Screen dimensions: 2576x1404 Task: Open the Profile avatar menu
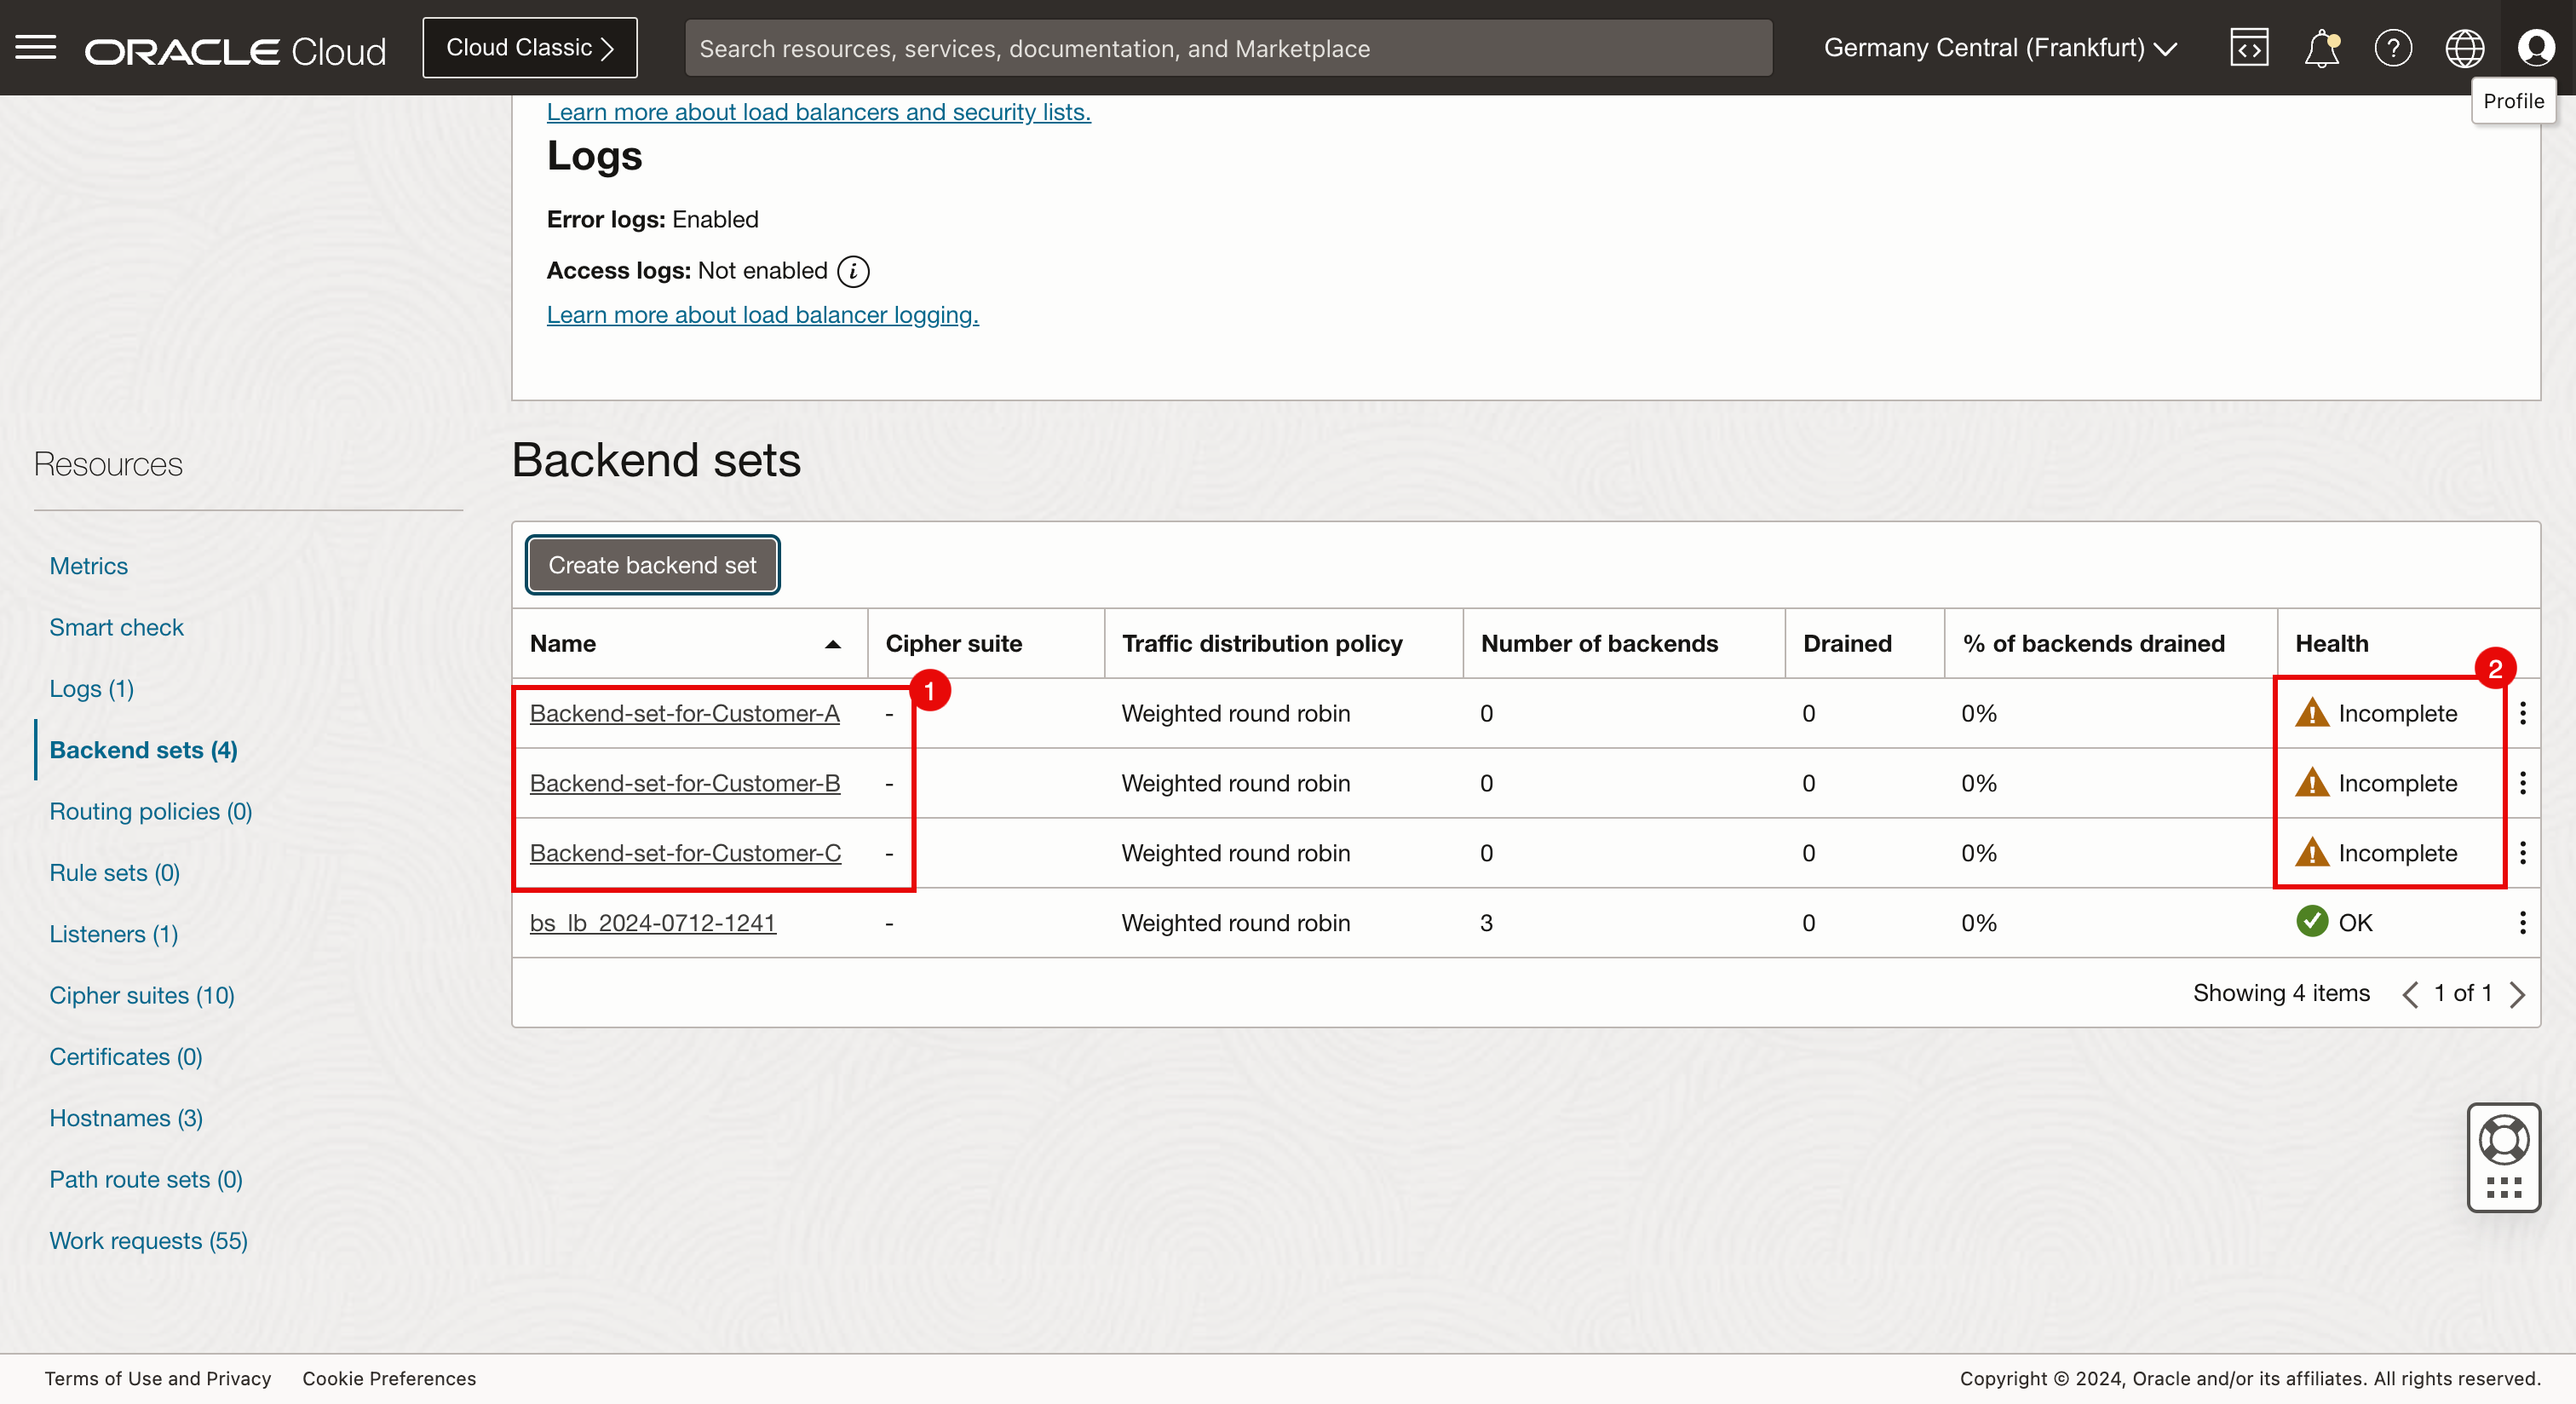point(2536,48)
